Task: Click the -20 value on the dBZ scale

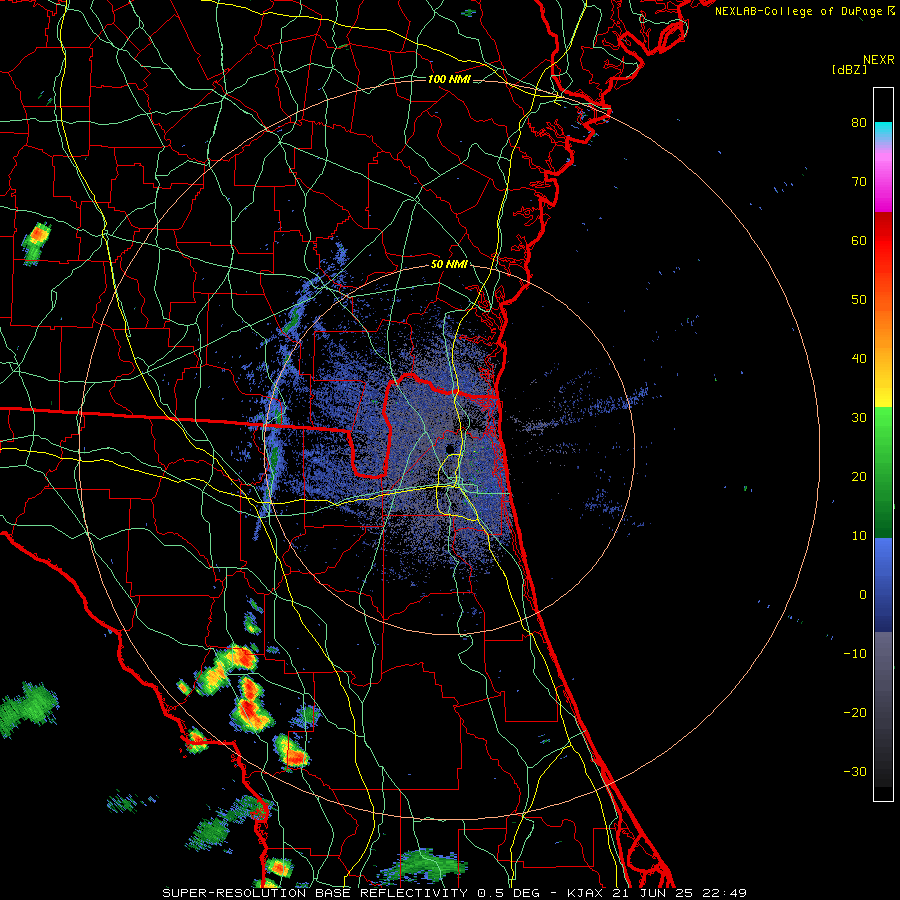Action: tap(855, 713)
